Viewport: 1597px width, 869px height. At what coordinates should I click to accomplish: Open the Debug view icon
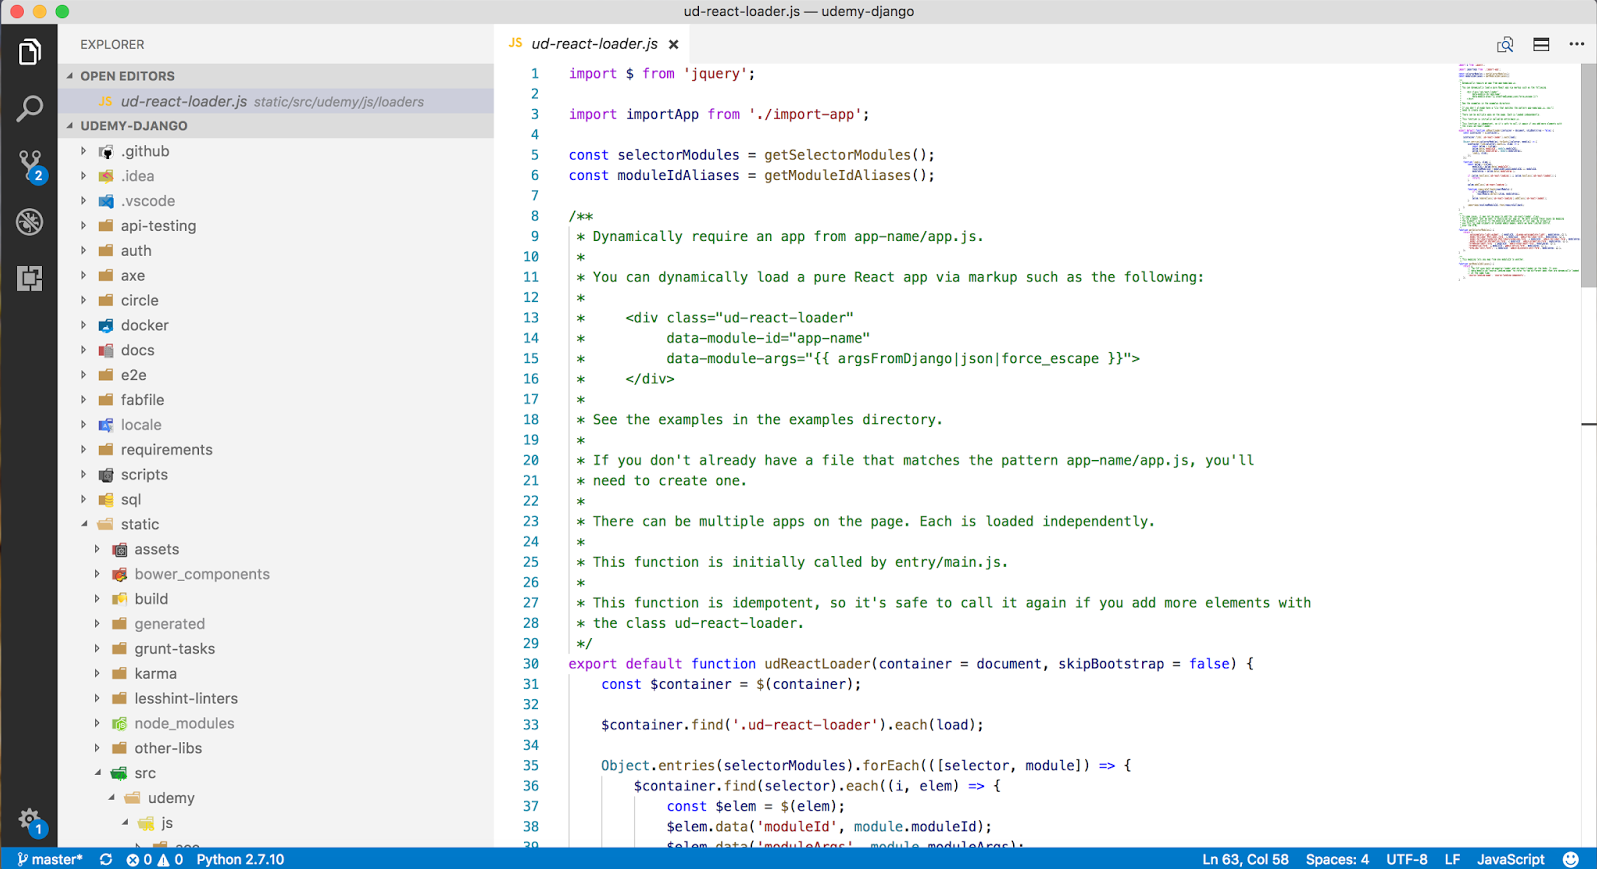[x=30, y=221]
